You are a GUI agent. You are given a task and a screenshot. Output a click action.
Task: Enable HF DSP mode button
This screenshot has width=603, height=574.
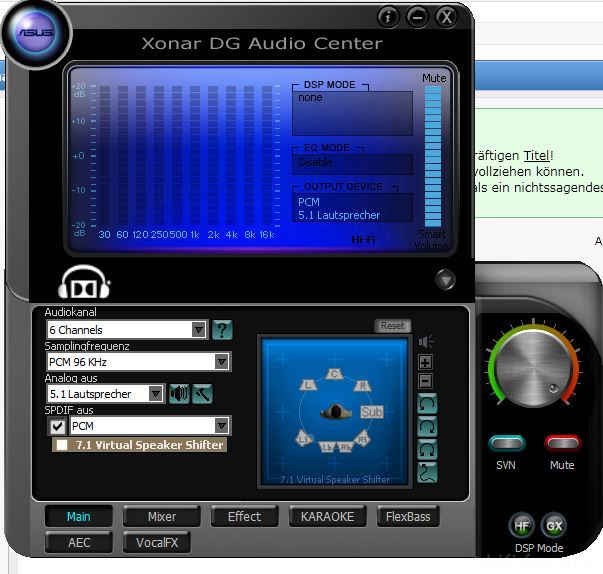point(521,526)
